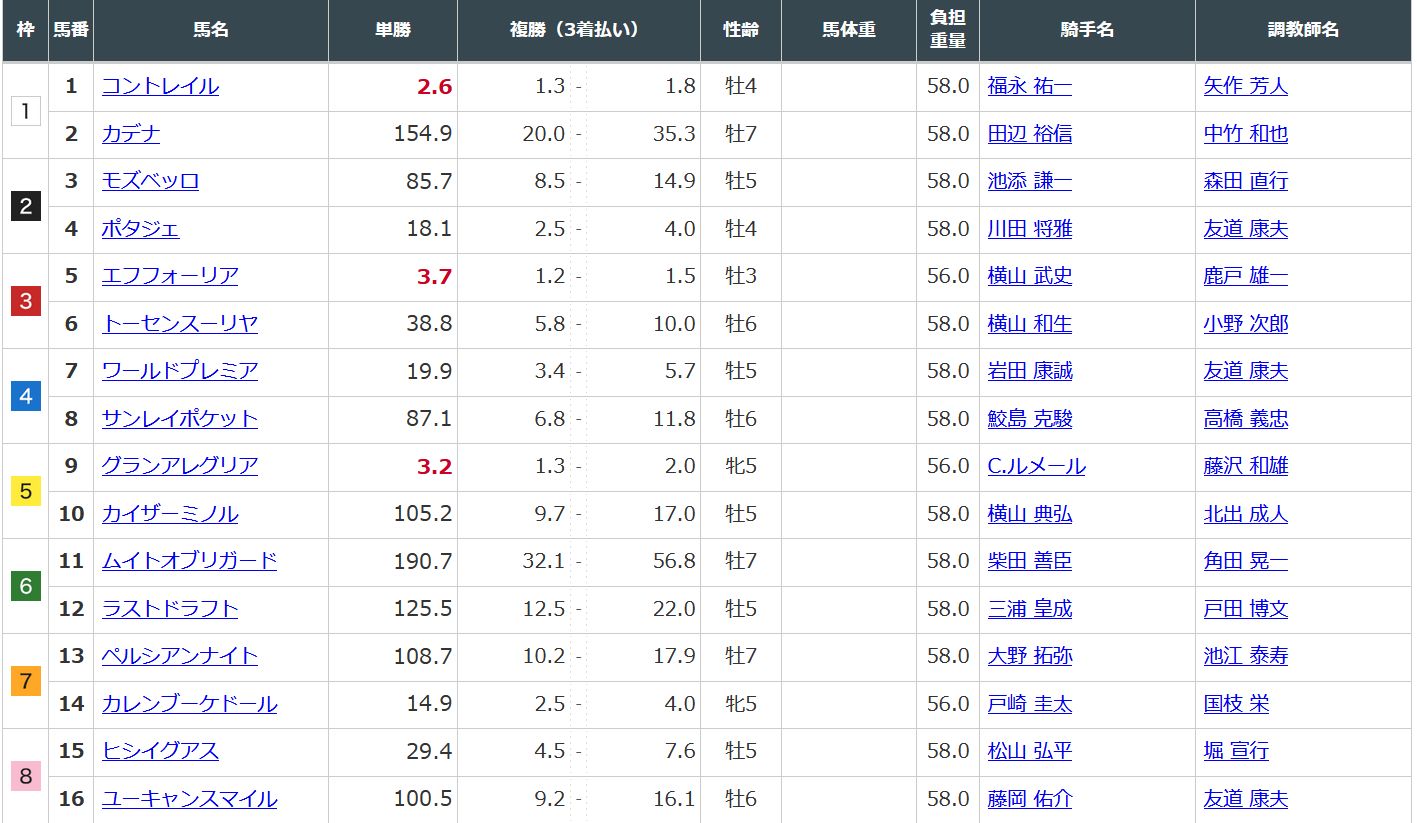The width and height of the screenshot is (1417, 823).
Task: Click the orange frame 7 badge
Action: [x=26, y=681]
